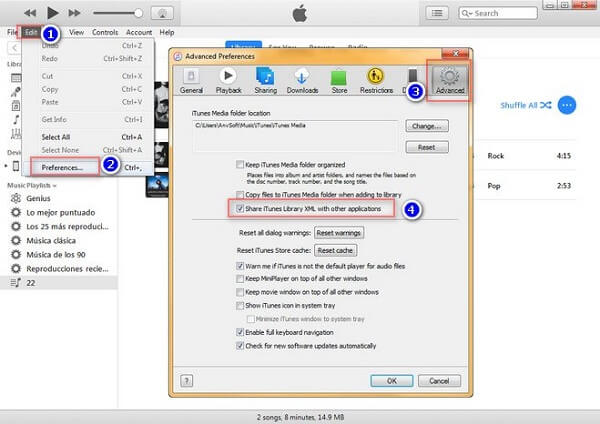Toggle Warn me if iTunes is not default player
This screenshot has height=424, width=600.
click(x=240, y=266)
